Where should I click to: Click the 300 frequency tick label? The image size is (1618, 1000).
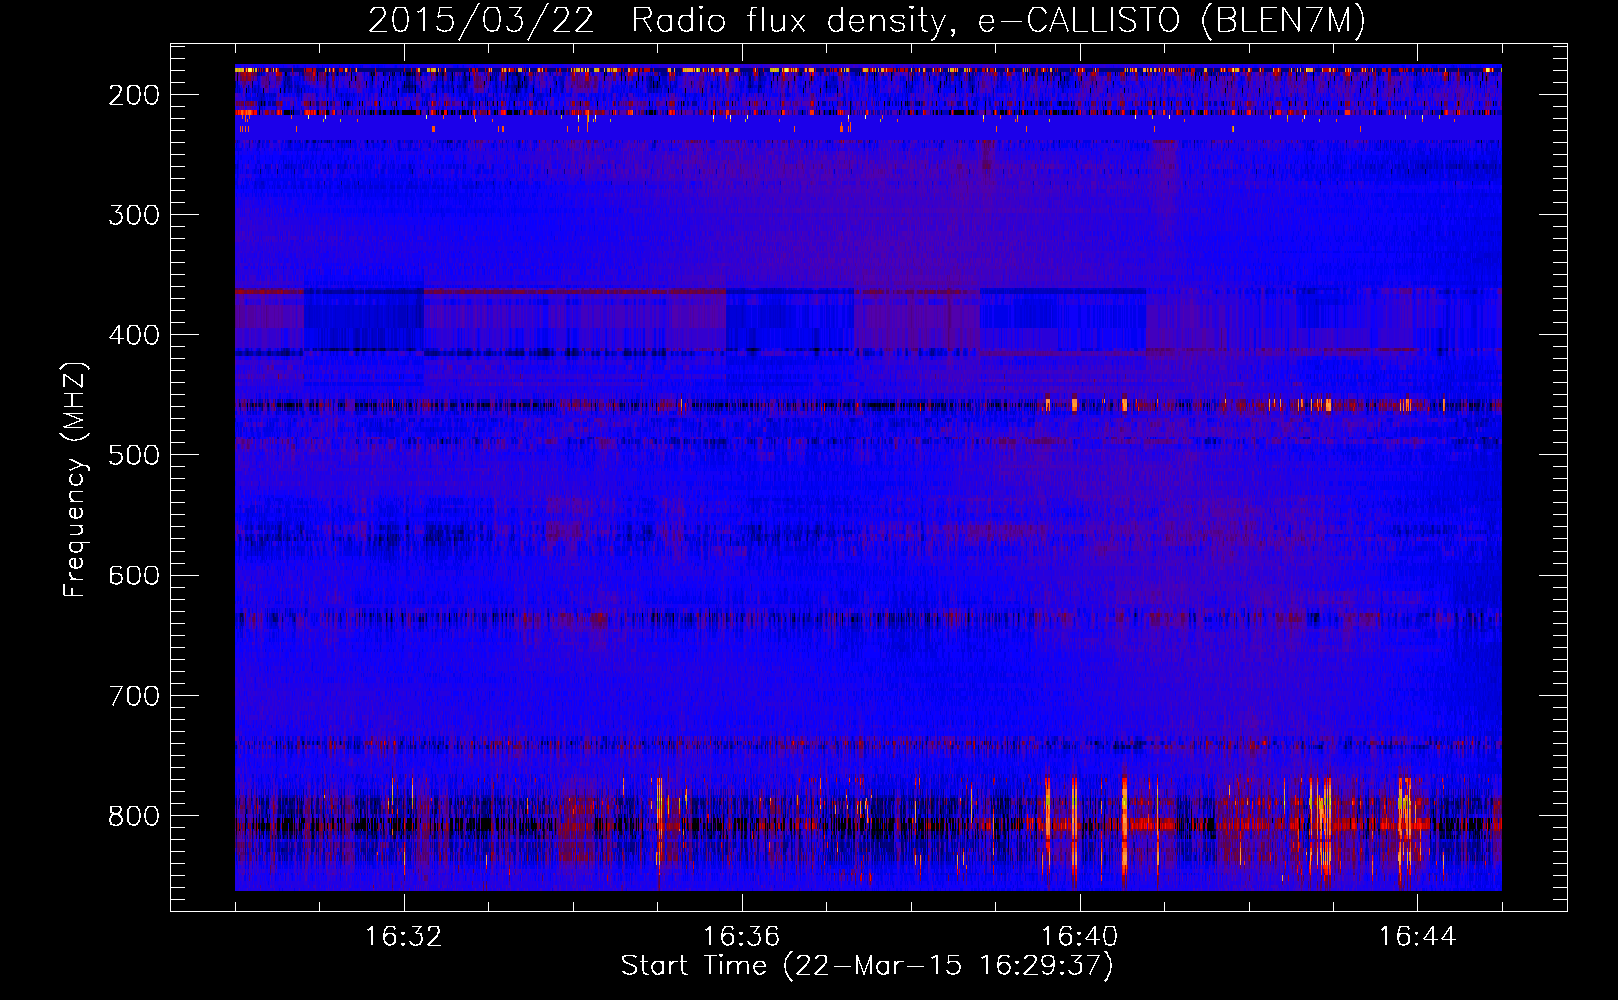click(134, 215)
